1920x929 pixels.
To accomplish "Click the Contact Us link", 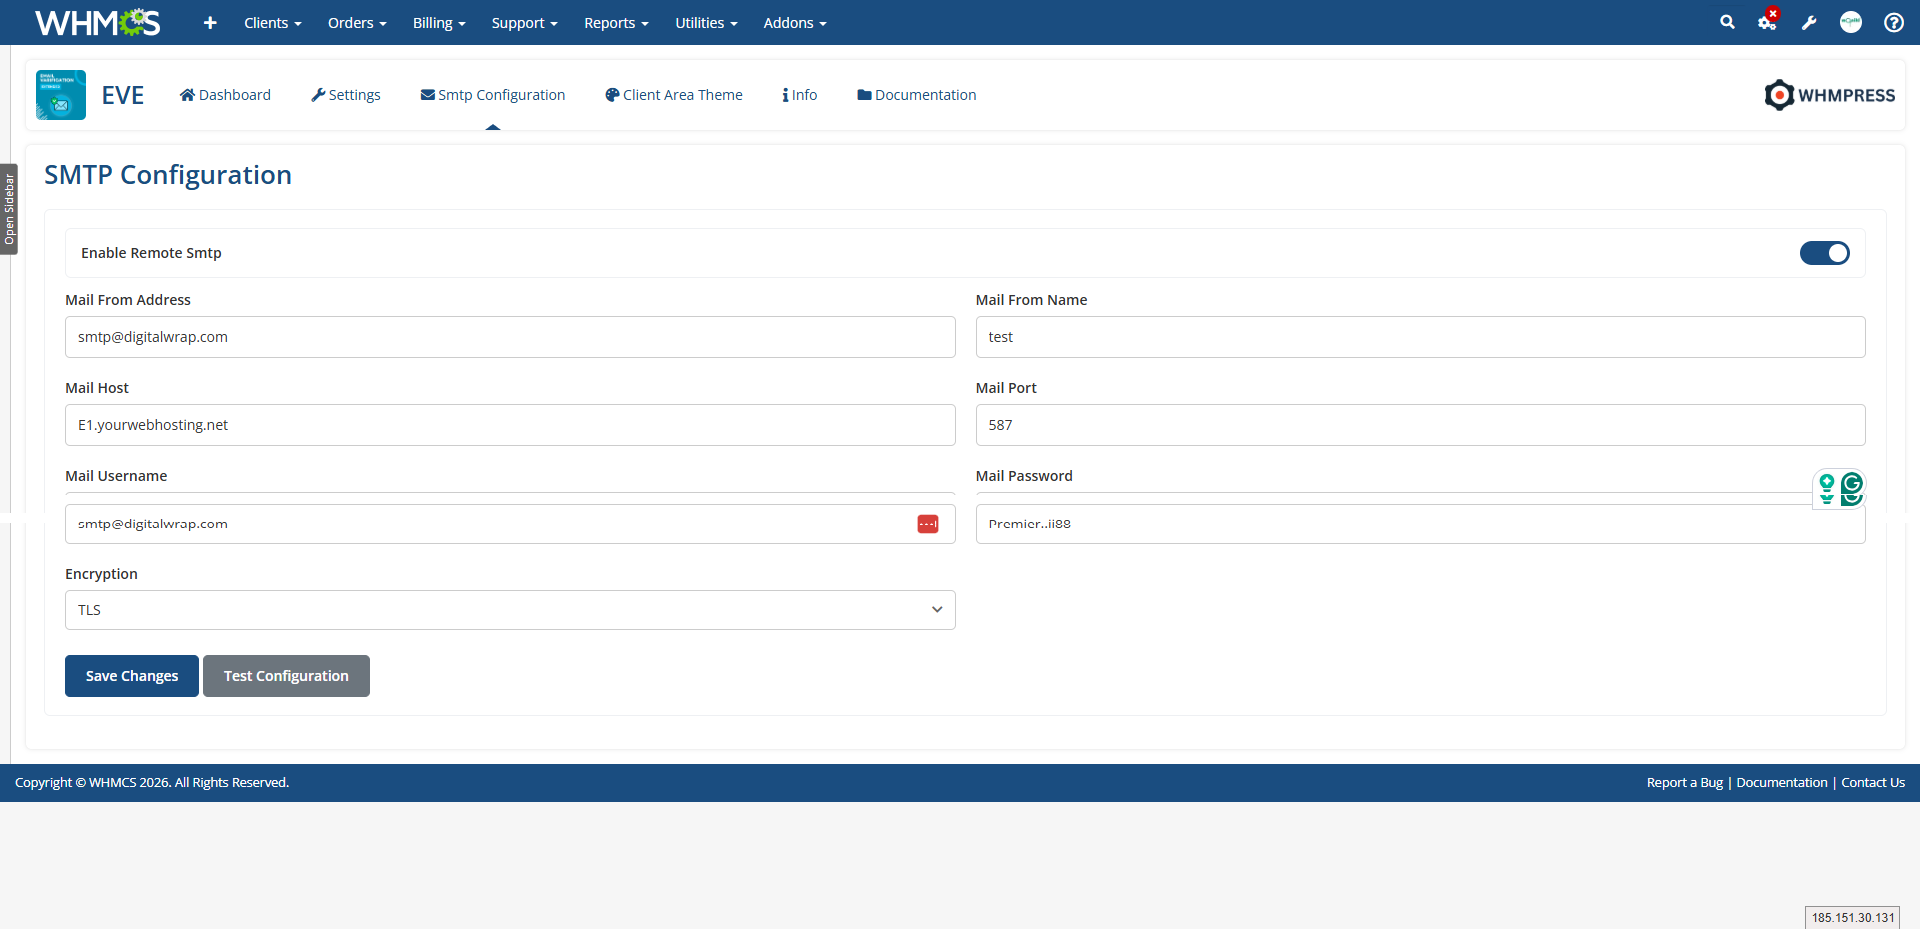I will 1873,783.
